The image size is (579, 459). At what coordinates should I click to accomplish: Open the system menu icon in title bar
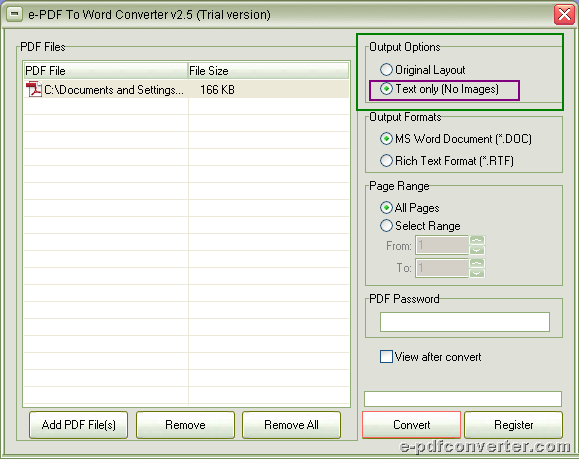[x=14, y=14]
